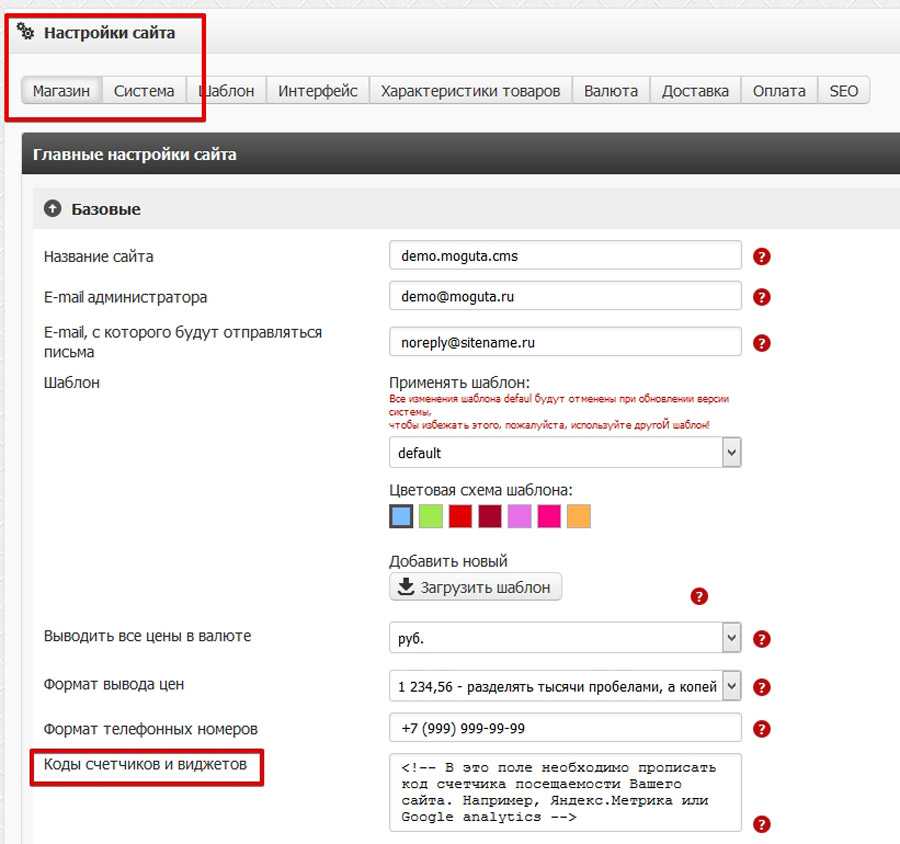Click the Название сайта input field
The width and height of the screenshot is (900, 844).
click(x=565, y=255)
